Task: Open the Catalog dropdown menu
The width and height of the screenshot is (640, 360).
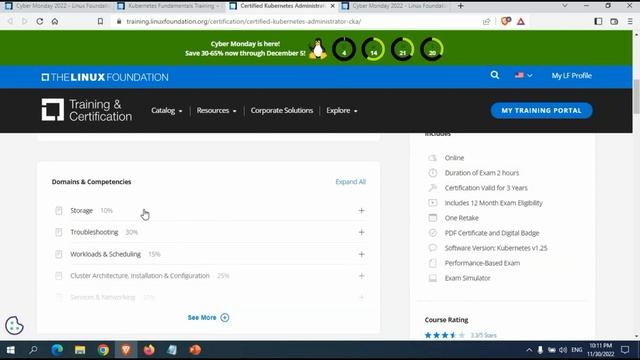Action: click(167, 111)
